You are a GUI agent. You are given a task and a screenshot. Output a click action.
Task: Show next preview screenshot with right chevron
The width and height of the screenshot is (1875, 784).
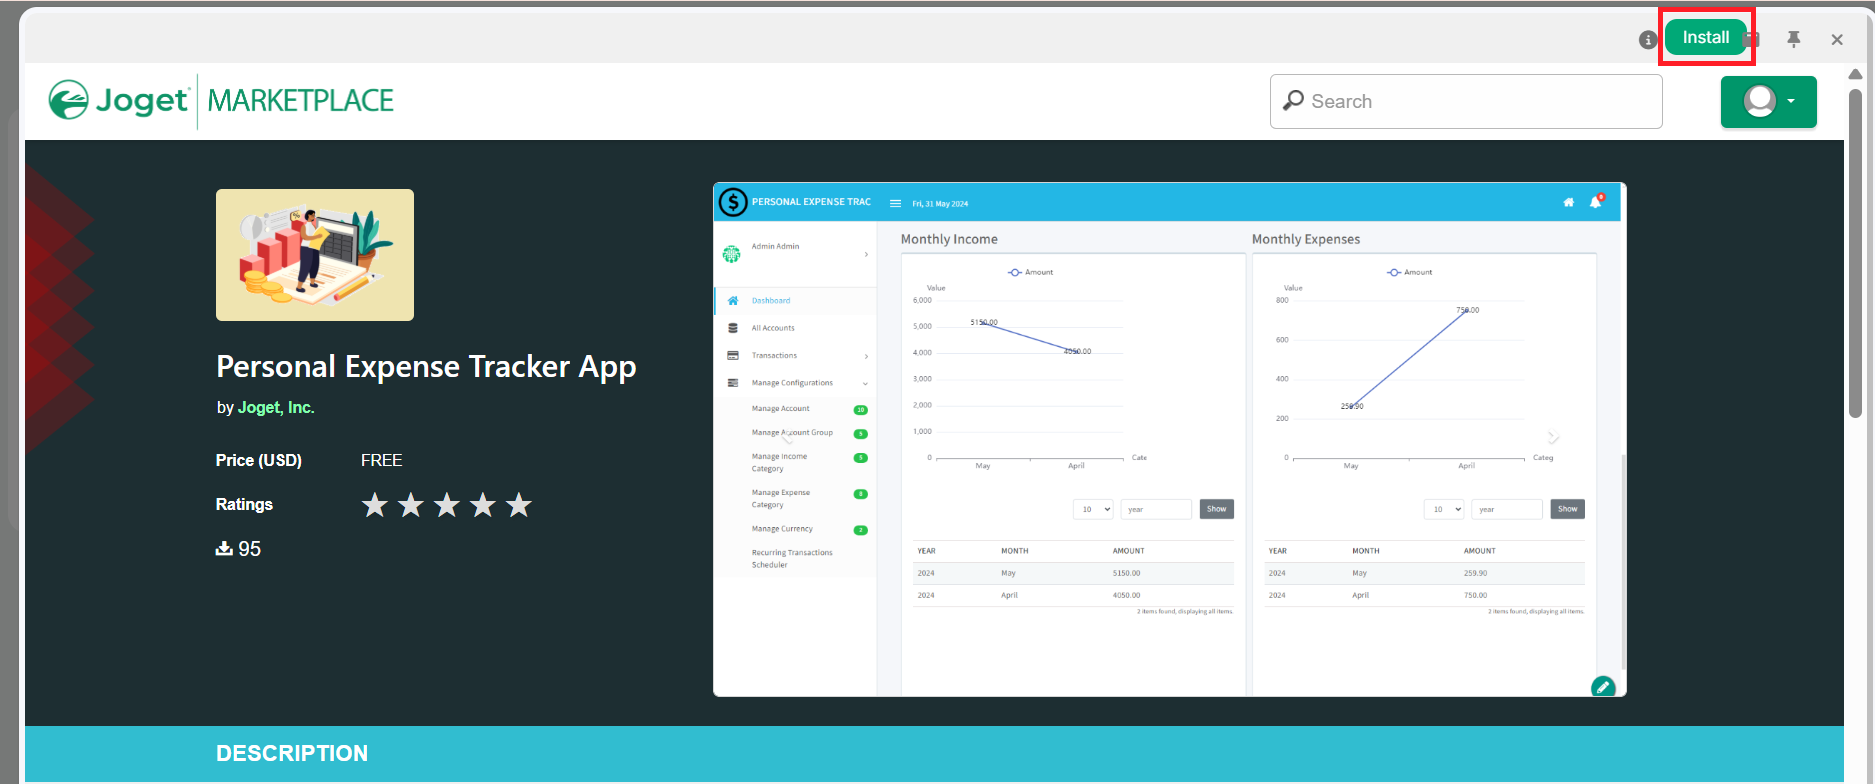pos(1552,437)
